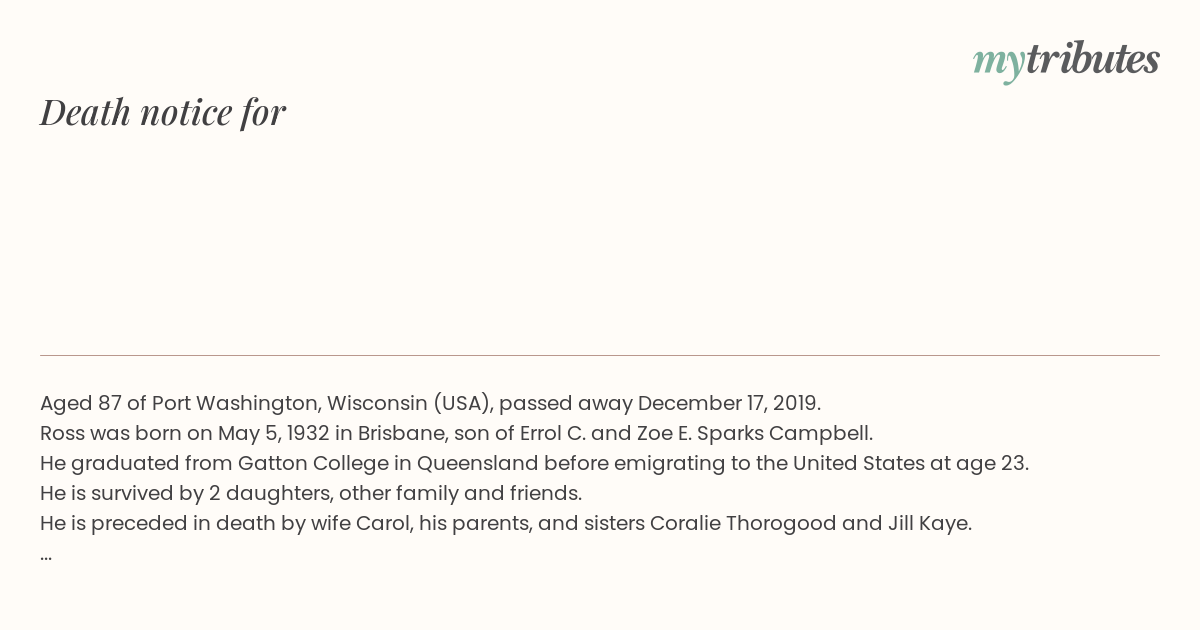Click the trailing ellipsis to read more
The image size is (1200, 630).
click(46, 555)
